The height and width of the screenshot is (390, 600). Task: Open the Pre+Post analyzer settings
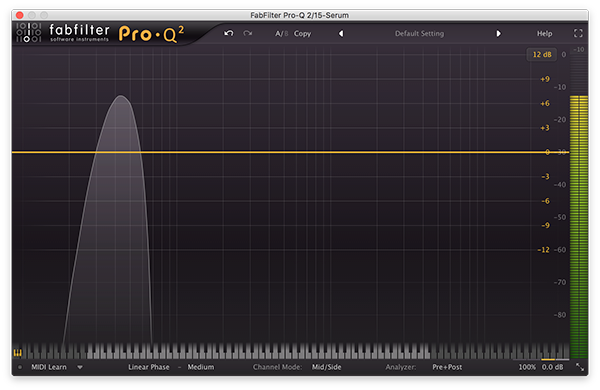(447, 367)
